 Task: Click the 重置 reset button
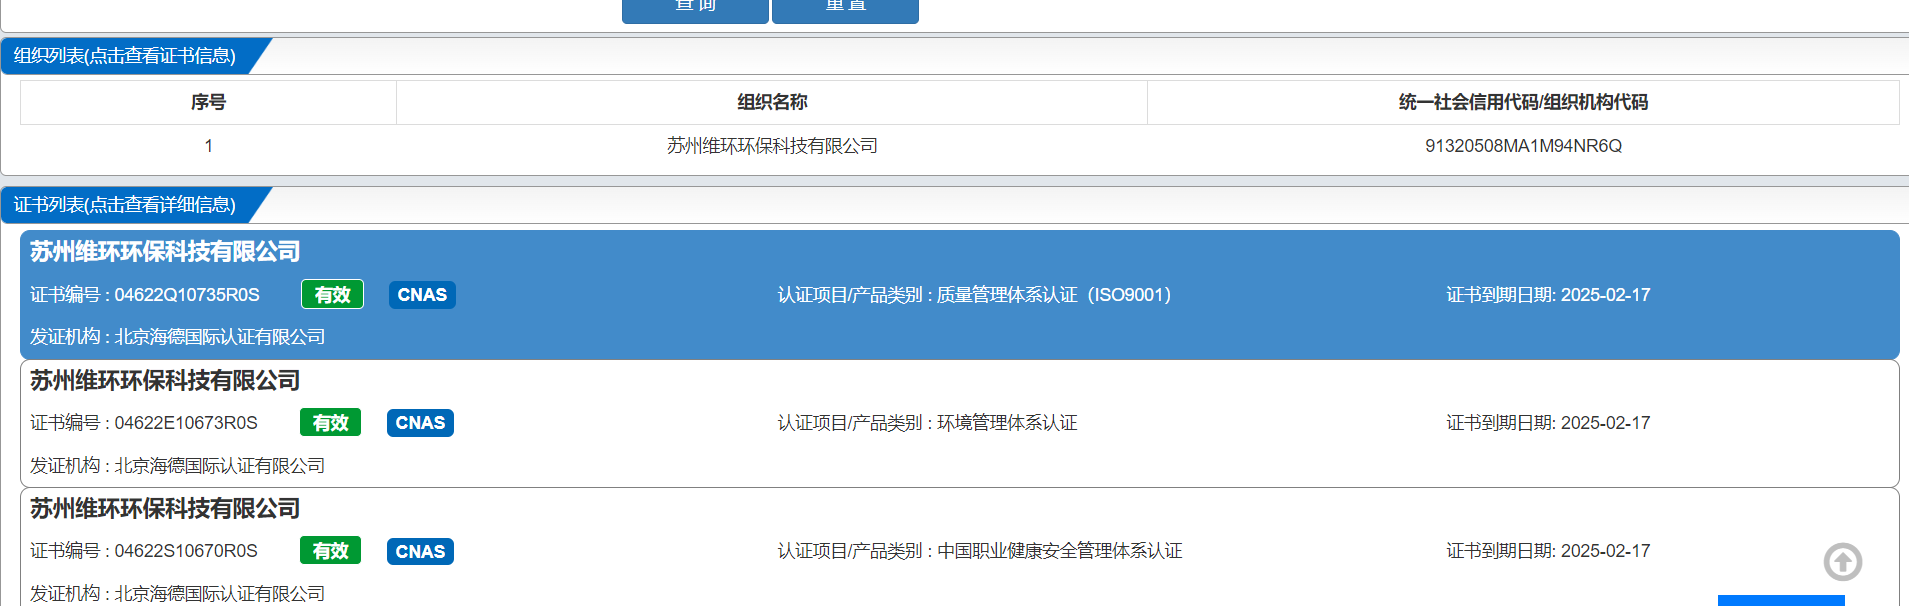click(845, 9)
